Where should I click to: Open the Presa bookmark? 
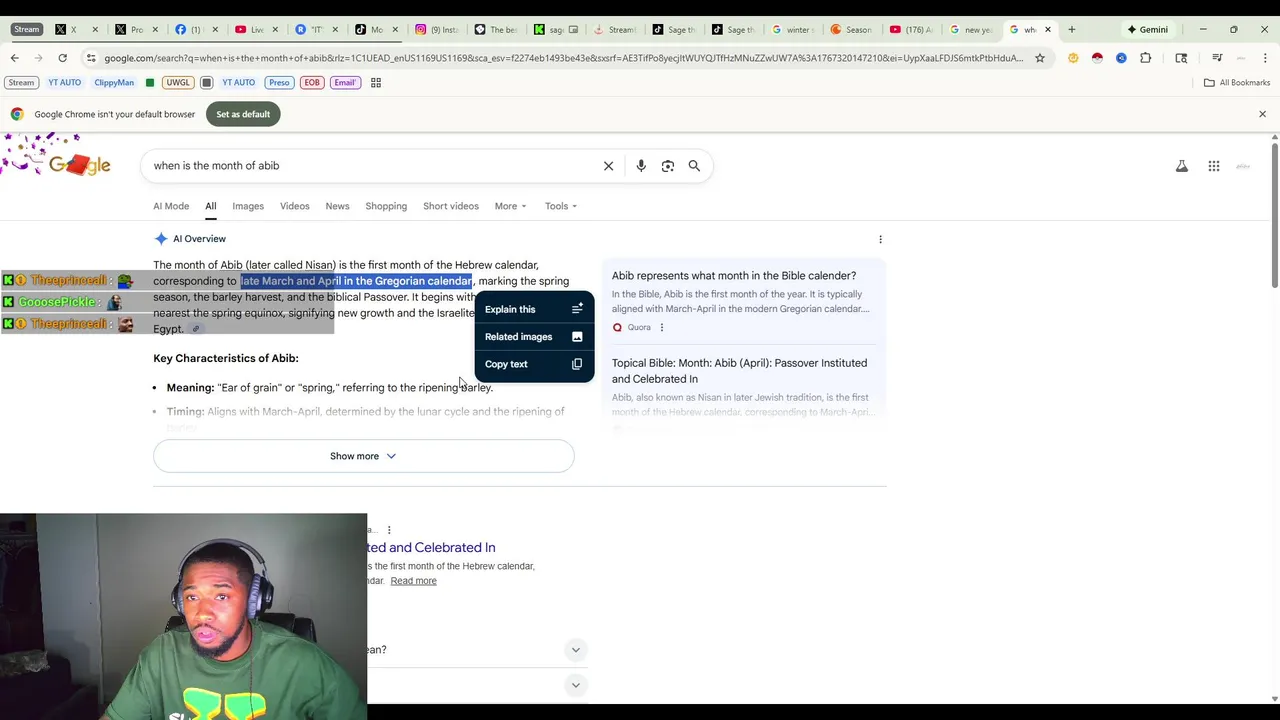click(x=279, y=82)
